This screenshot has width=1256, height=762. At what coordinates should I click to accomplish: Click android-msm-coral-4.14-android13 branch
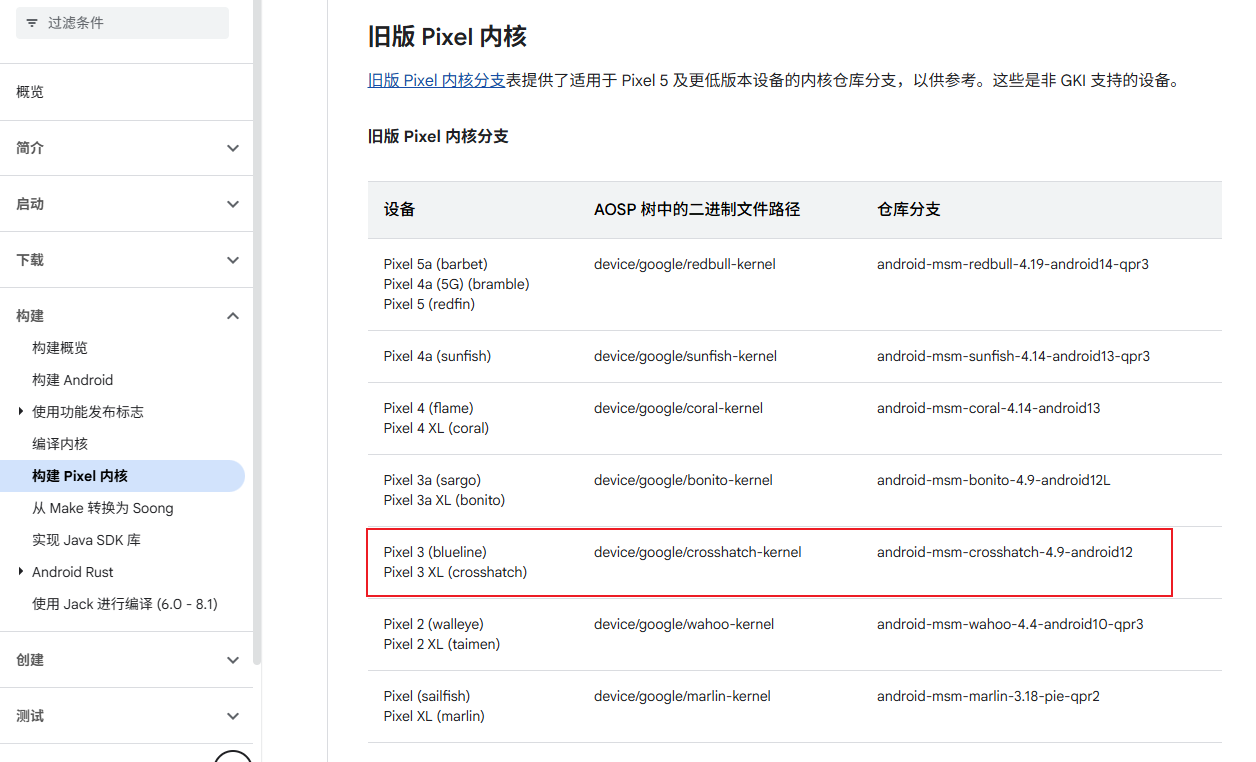click(x=989, y=408)
